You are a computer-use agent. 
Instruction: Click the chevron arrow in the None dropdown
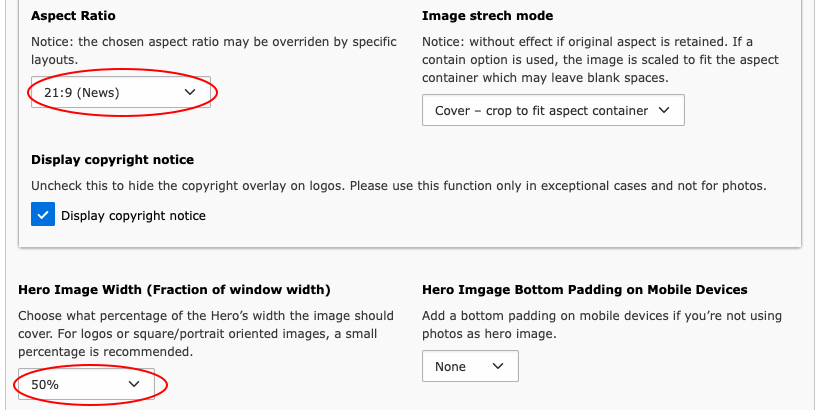click(498, 367)
